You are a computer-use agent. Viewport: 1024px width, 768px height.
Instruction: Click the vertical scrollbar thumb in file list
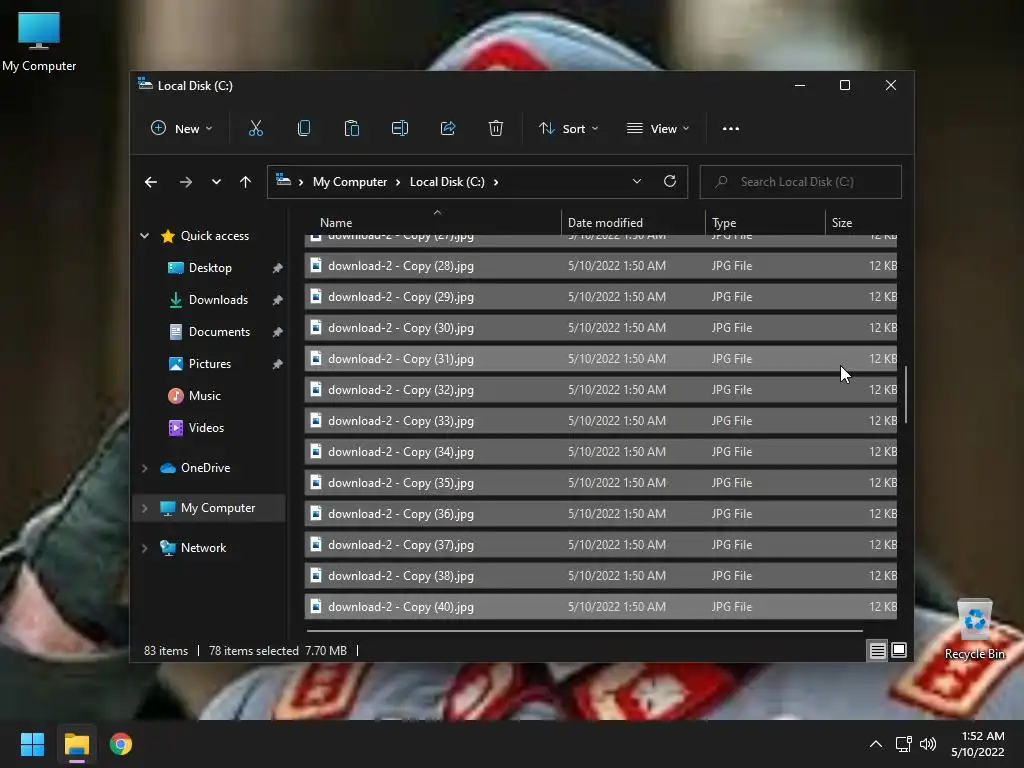coord(906,395)
